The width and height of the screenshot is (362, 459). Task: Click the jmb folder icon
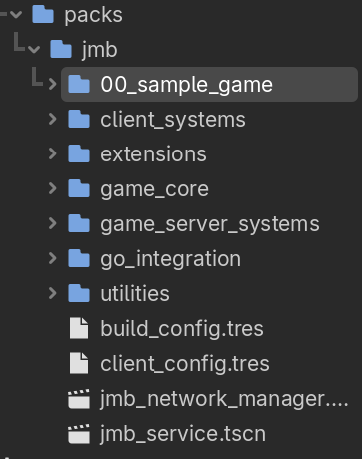click(x=61, y=49)
